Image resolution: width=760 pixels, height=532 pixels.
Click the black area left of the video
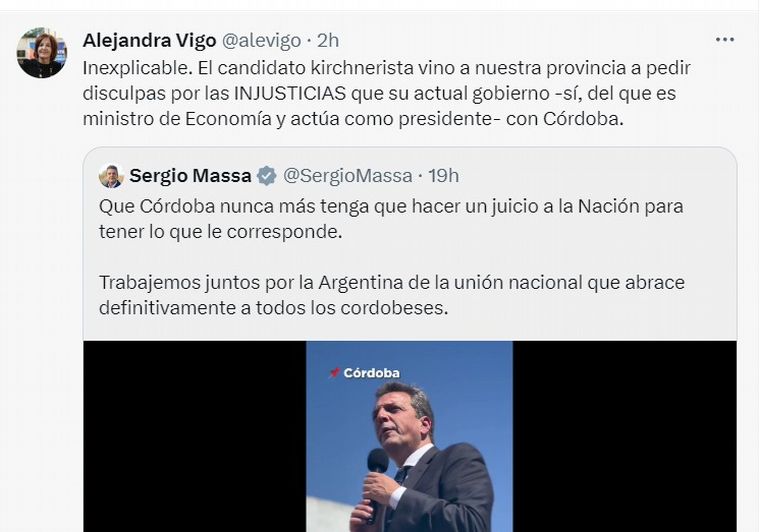(x=195, y=436)
